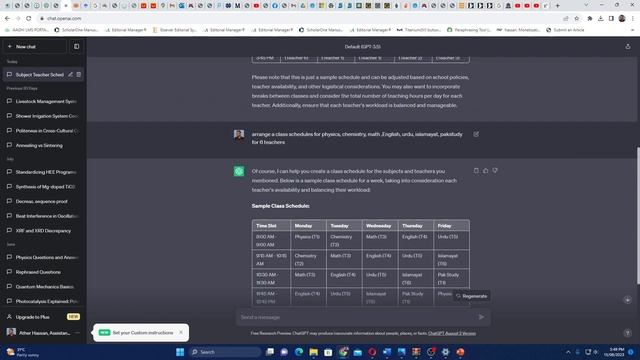
Task: Open the help question mark button
Action: point(627,333)
